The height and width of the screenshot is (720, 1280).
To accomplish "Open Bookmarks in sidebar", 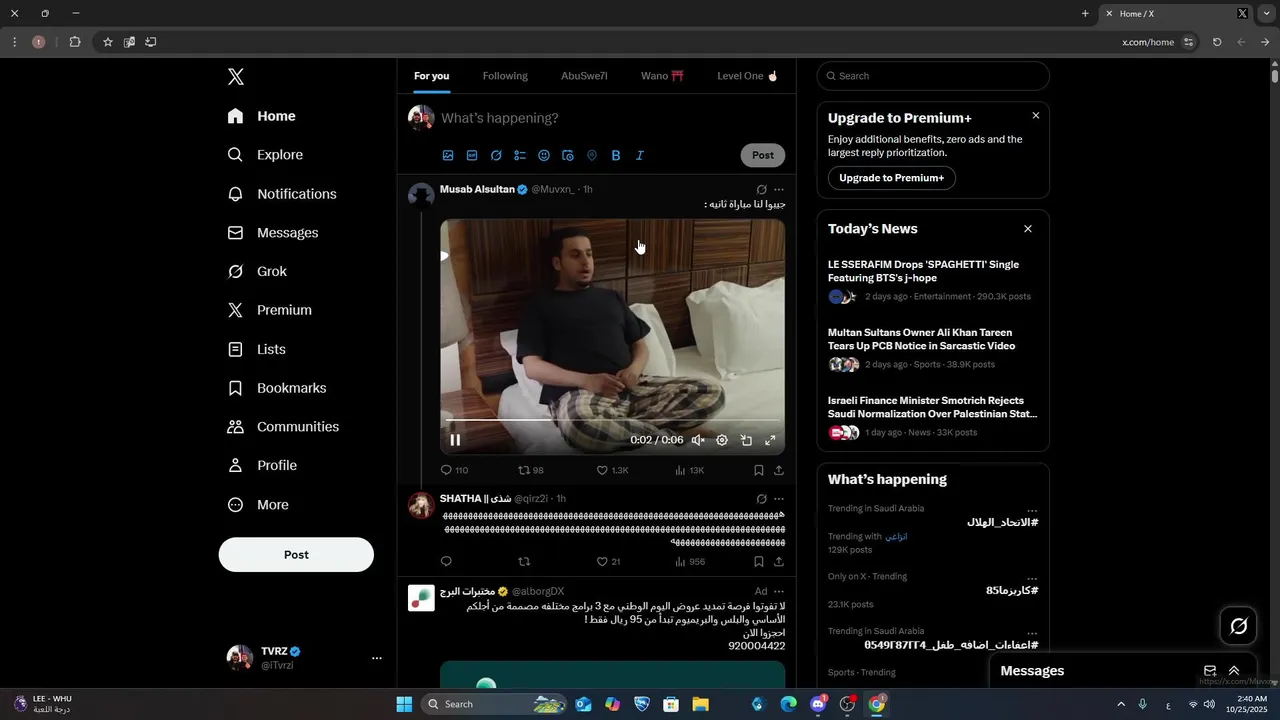I will 277,388.
